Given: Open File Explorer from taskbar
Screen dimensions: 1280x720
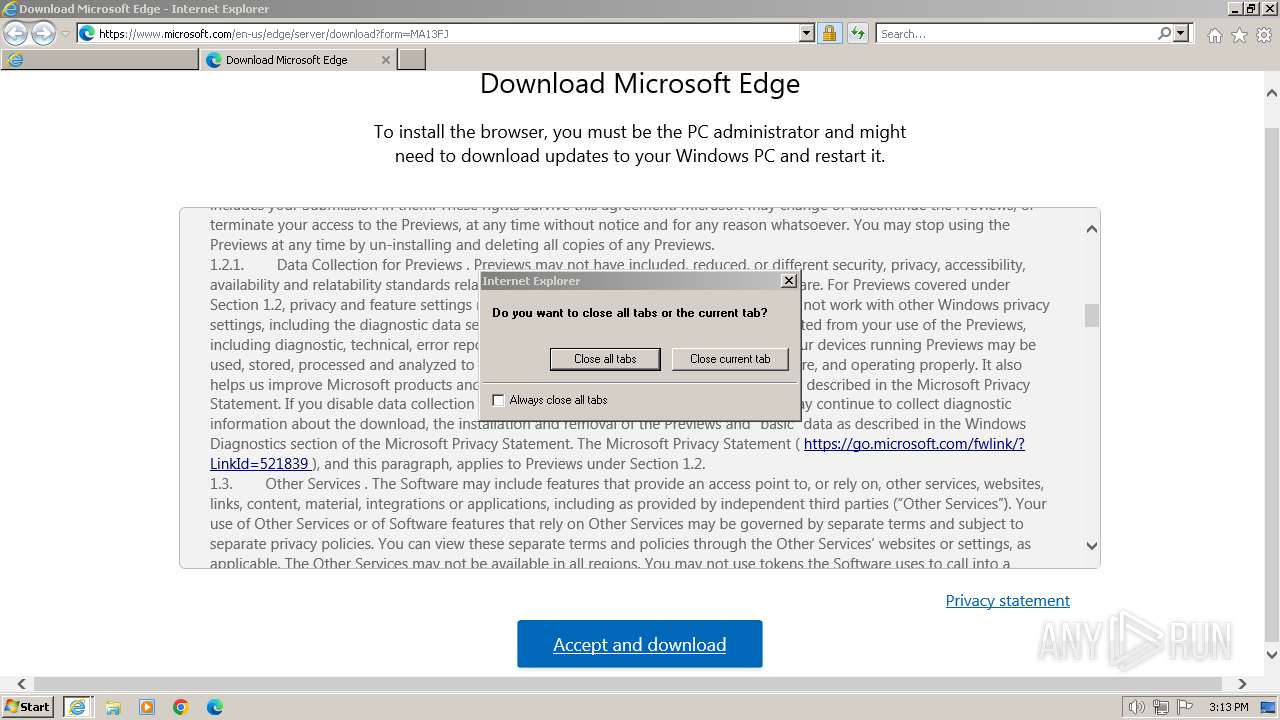Looking at the screenshot, I should pyautogui.click(x=113, y=707).
